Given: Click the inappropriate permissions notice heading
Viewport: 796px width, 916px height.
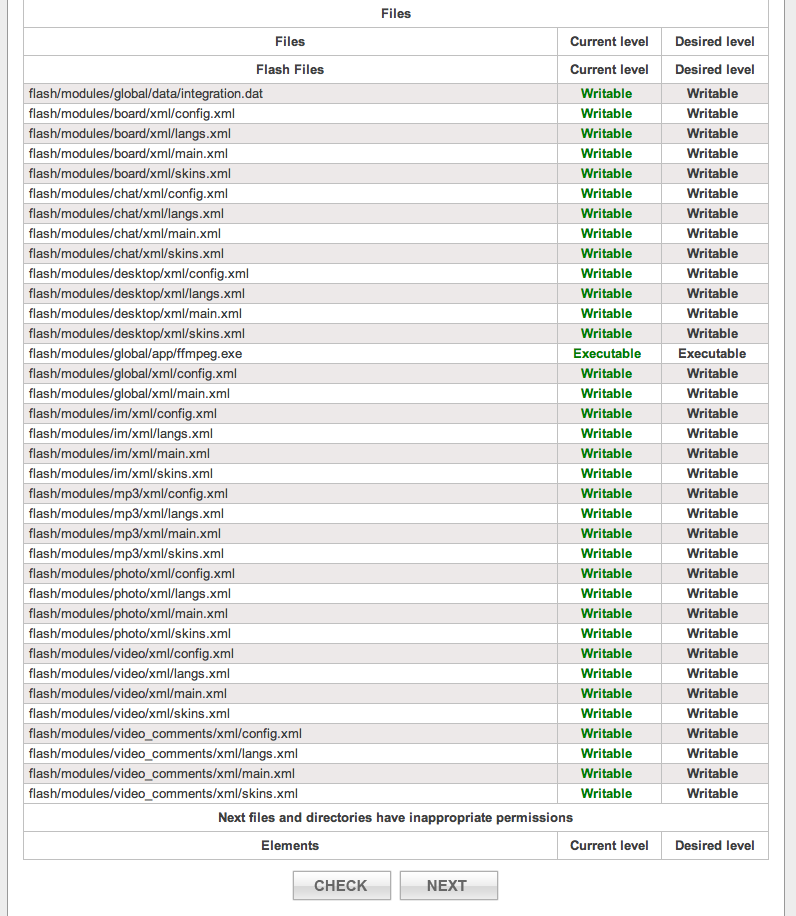Looking at the screenshot, I should (x=395, y=818).
